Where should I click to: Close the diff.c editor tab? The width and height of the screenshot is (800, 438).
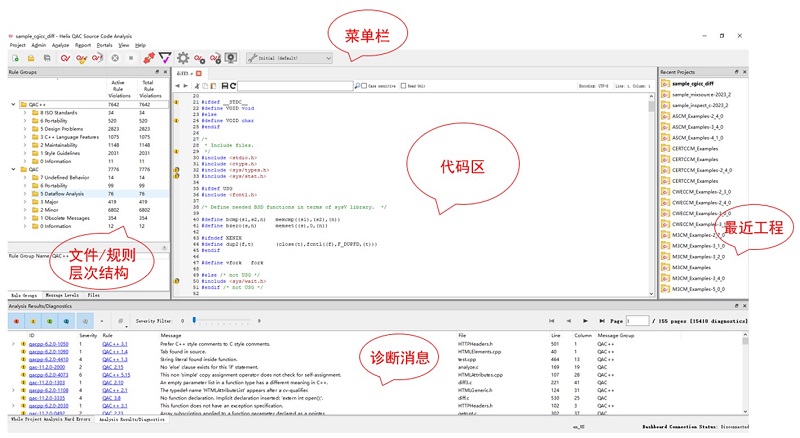(198, 74)
